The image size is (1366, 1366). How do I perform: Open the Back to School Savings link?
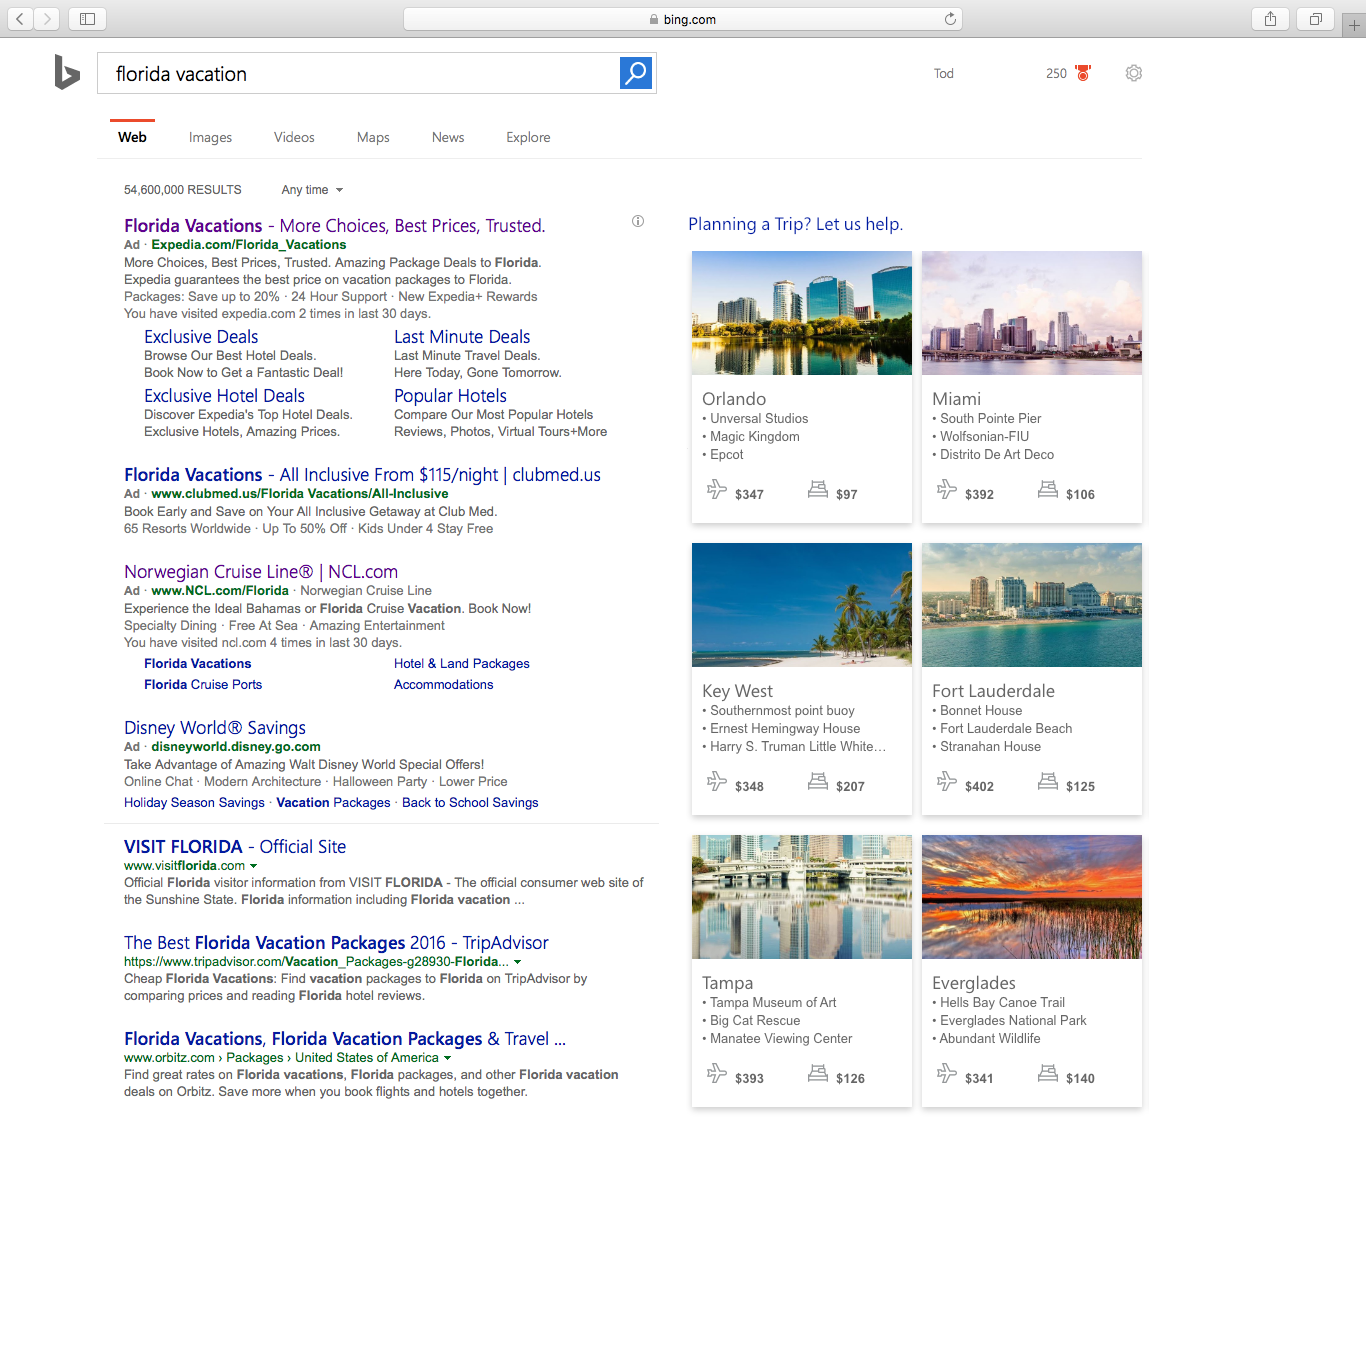tap(470, 803)
